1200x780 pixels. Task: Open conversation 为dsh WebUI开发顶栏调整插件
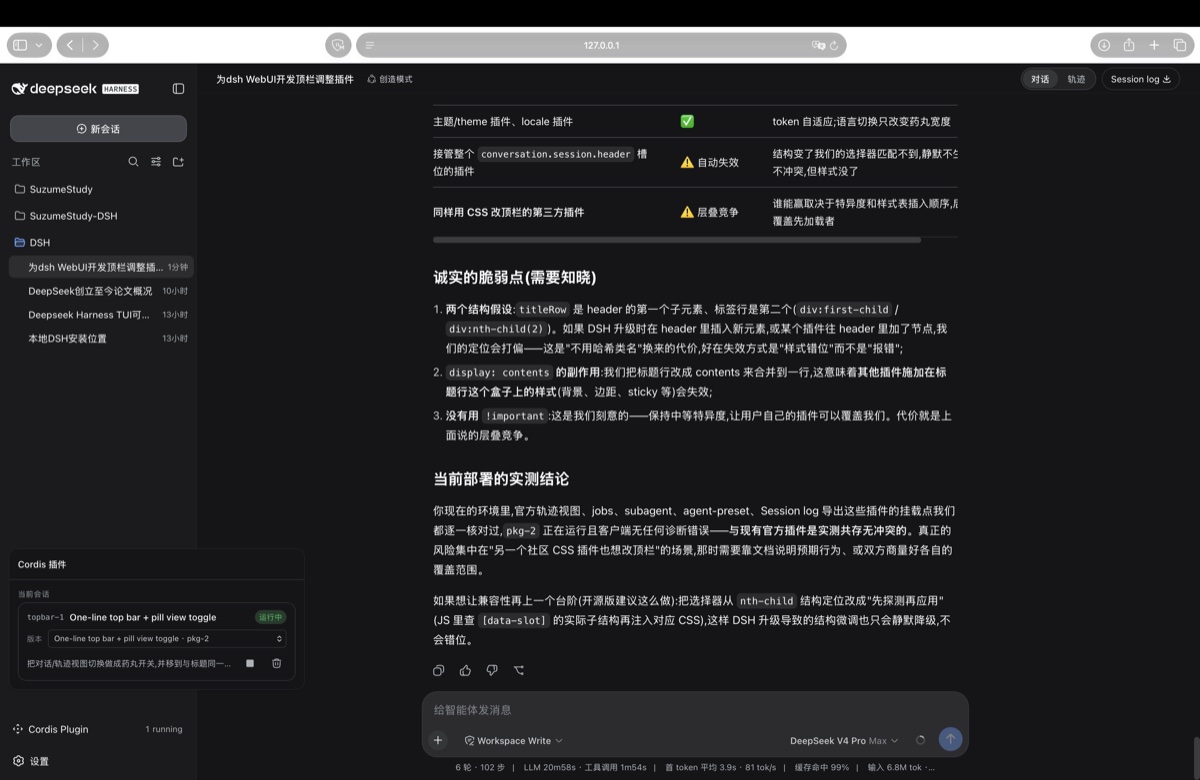coord(101,267)
